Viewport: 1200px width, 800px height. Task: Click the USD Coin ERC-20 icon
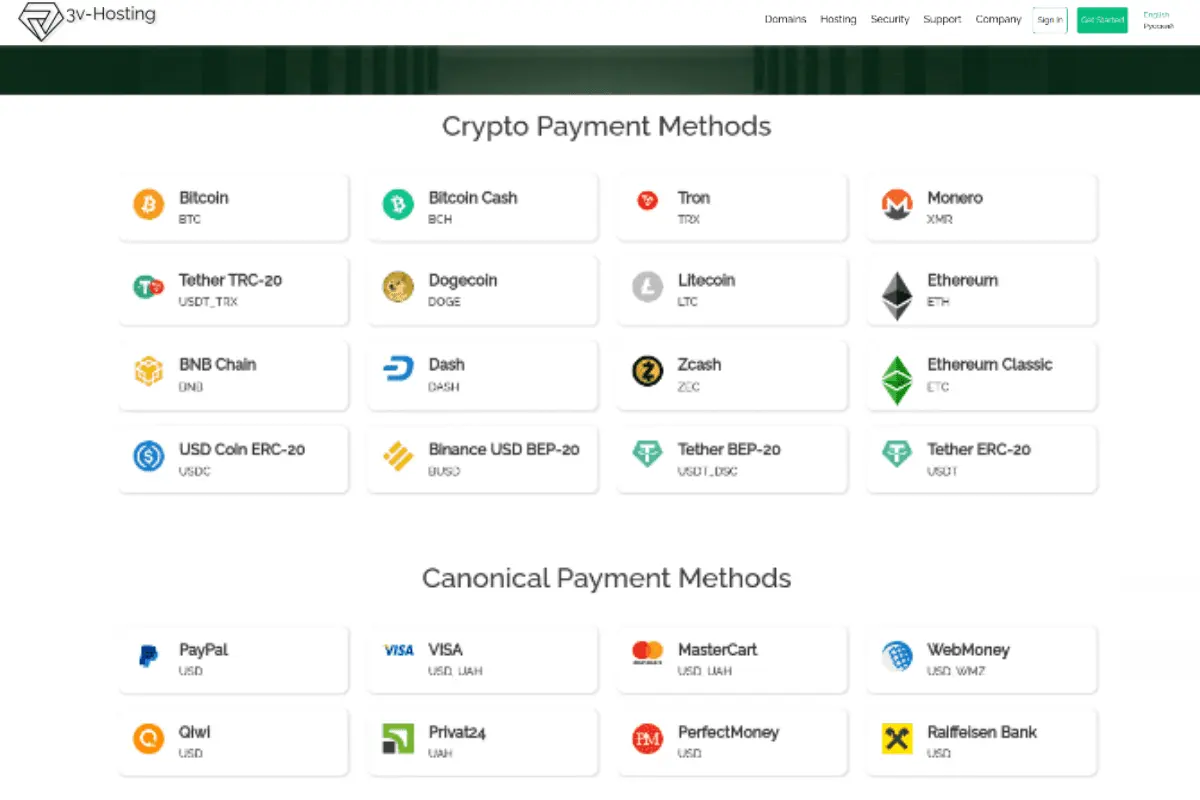click(148, 456)
